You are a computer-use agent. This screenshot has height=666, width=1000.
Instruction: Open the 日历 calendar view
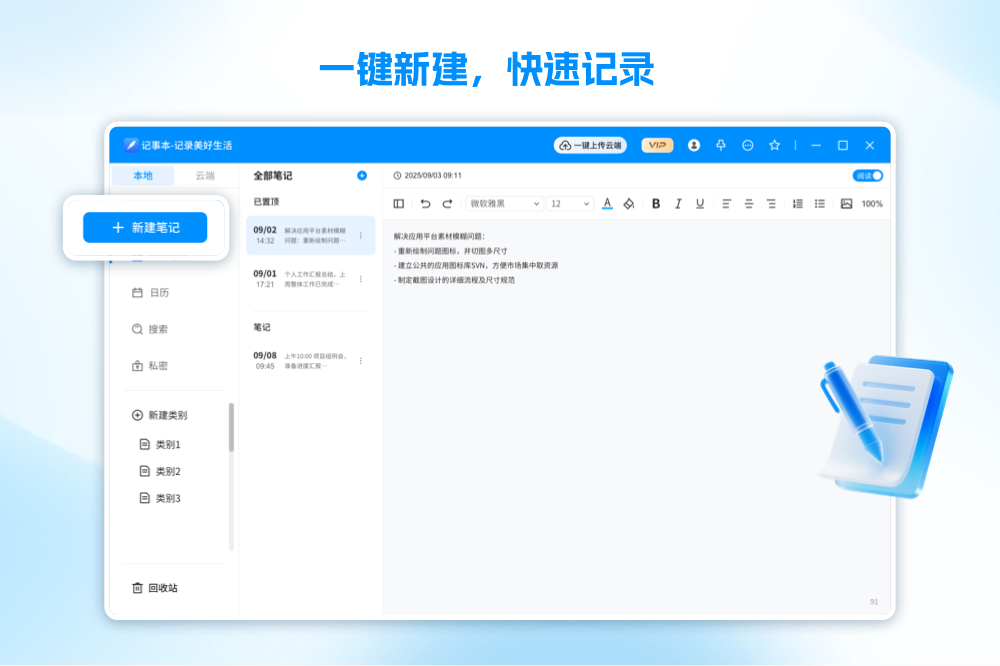pyautogui.click(x=151, y=293)
